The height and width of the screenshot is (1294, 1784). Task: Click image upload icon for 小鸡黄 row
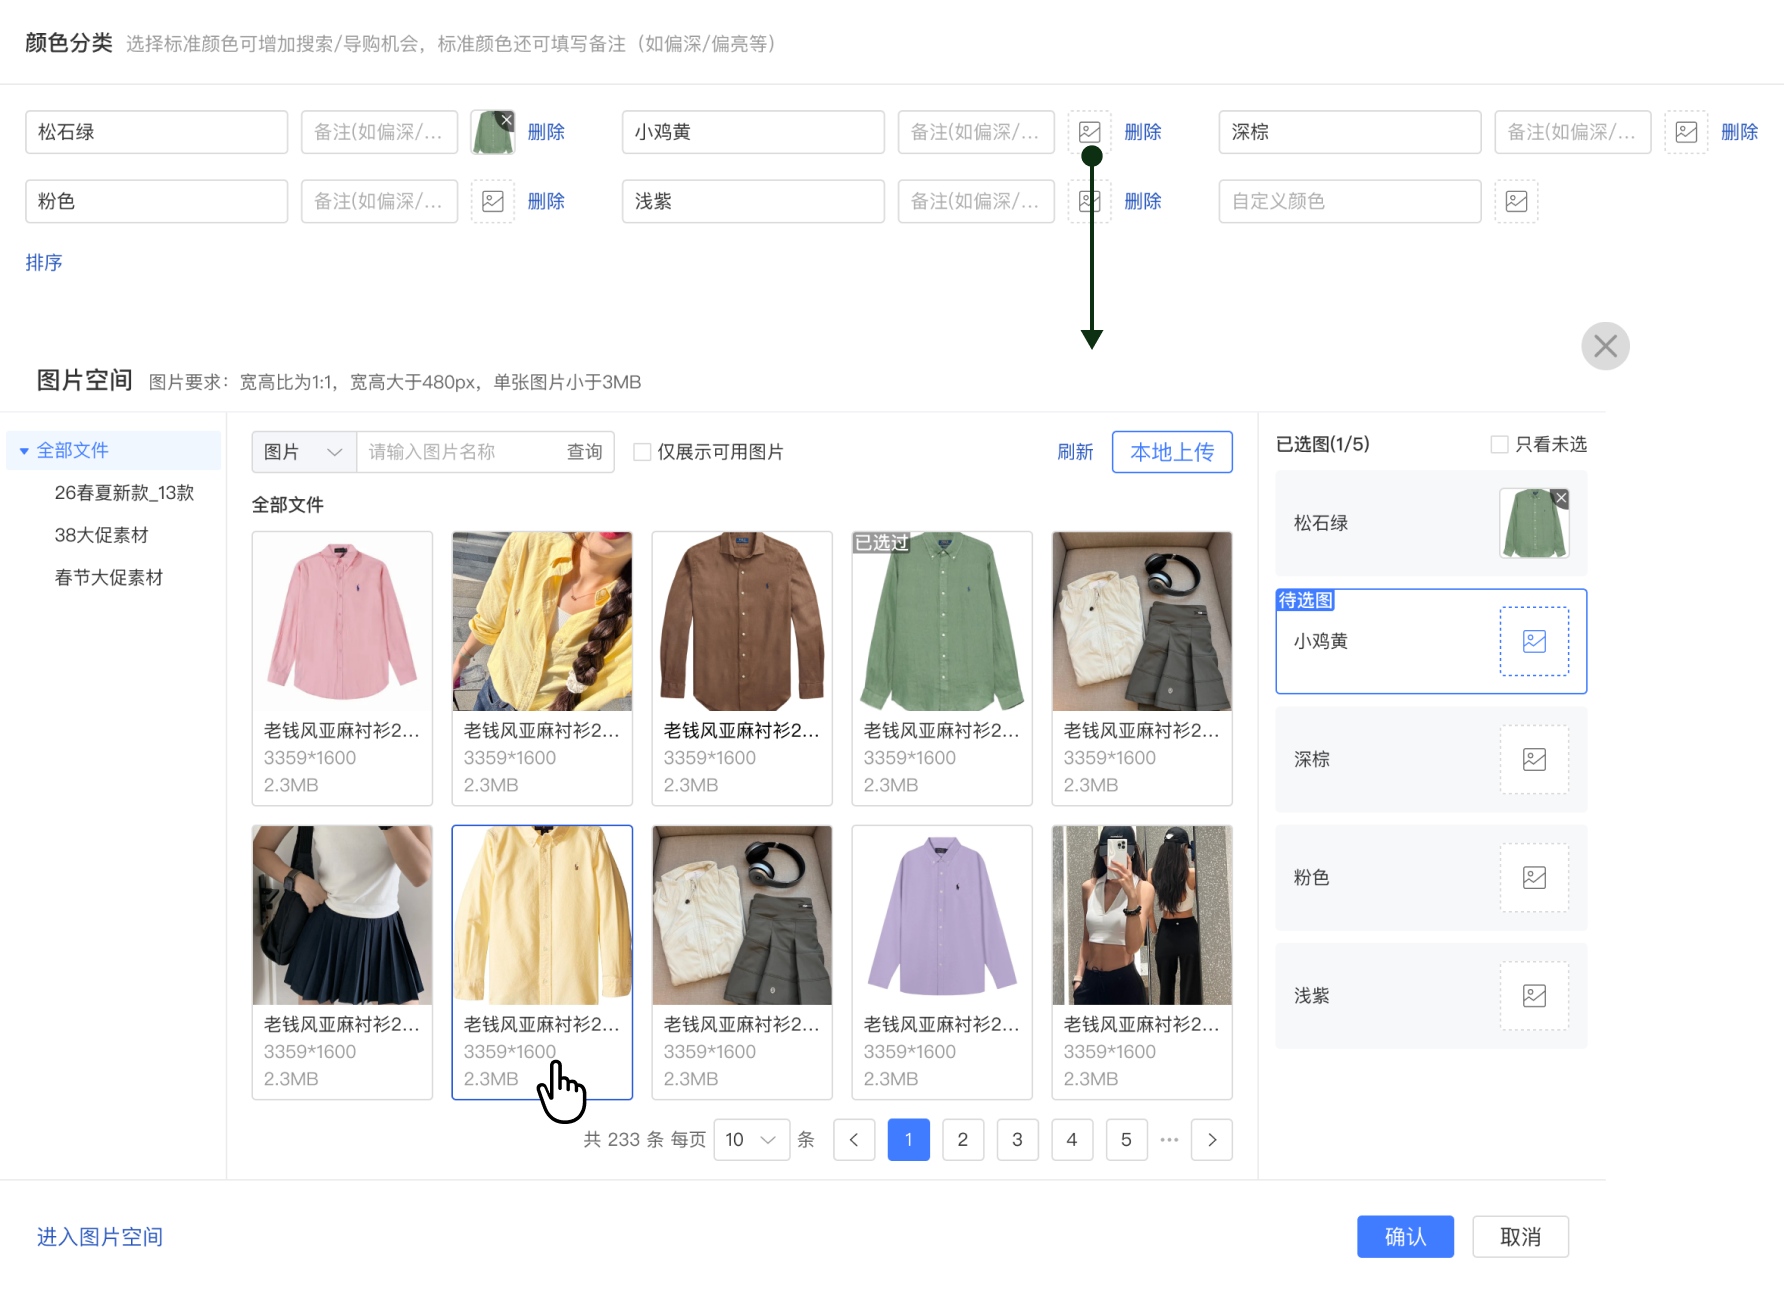[1090, 132]
